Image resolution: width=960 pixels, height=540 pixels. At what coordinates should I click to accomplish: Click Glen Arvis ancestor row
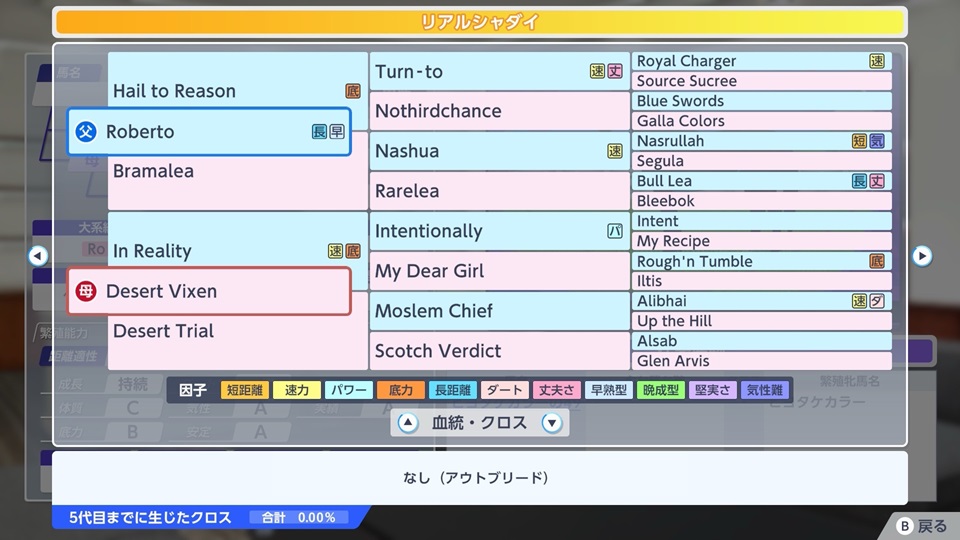point(762,361)
